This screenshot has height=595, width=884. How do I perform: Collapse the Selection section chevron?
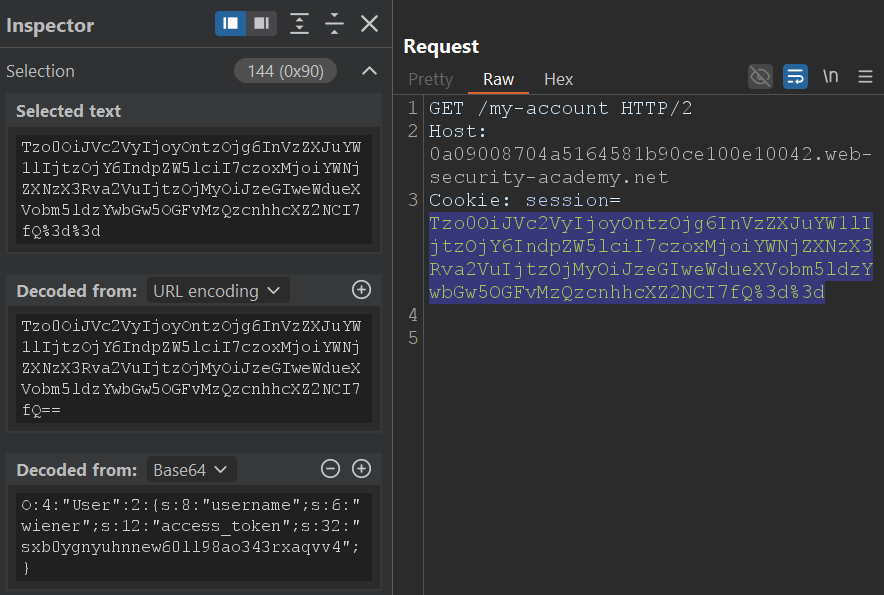click(x=369, y=71)
